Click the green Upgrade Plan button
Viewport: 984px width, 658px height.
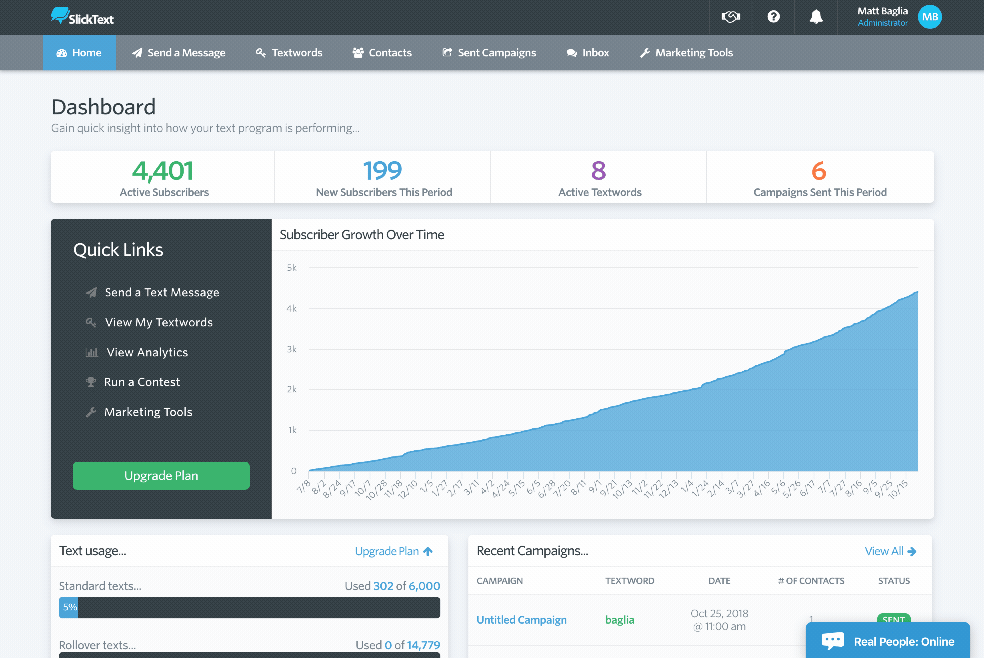click(x=161, y=476)
